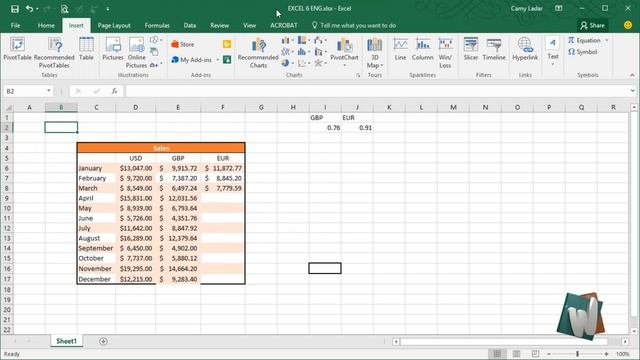The height and width of the screenshot is (360, 640).
Task: Open the Office Store add-ins
Action: click(x=183, y=44)
